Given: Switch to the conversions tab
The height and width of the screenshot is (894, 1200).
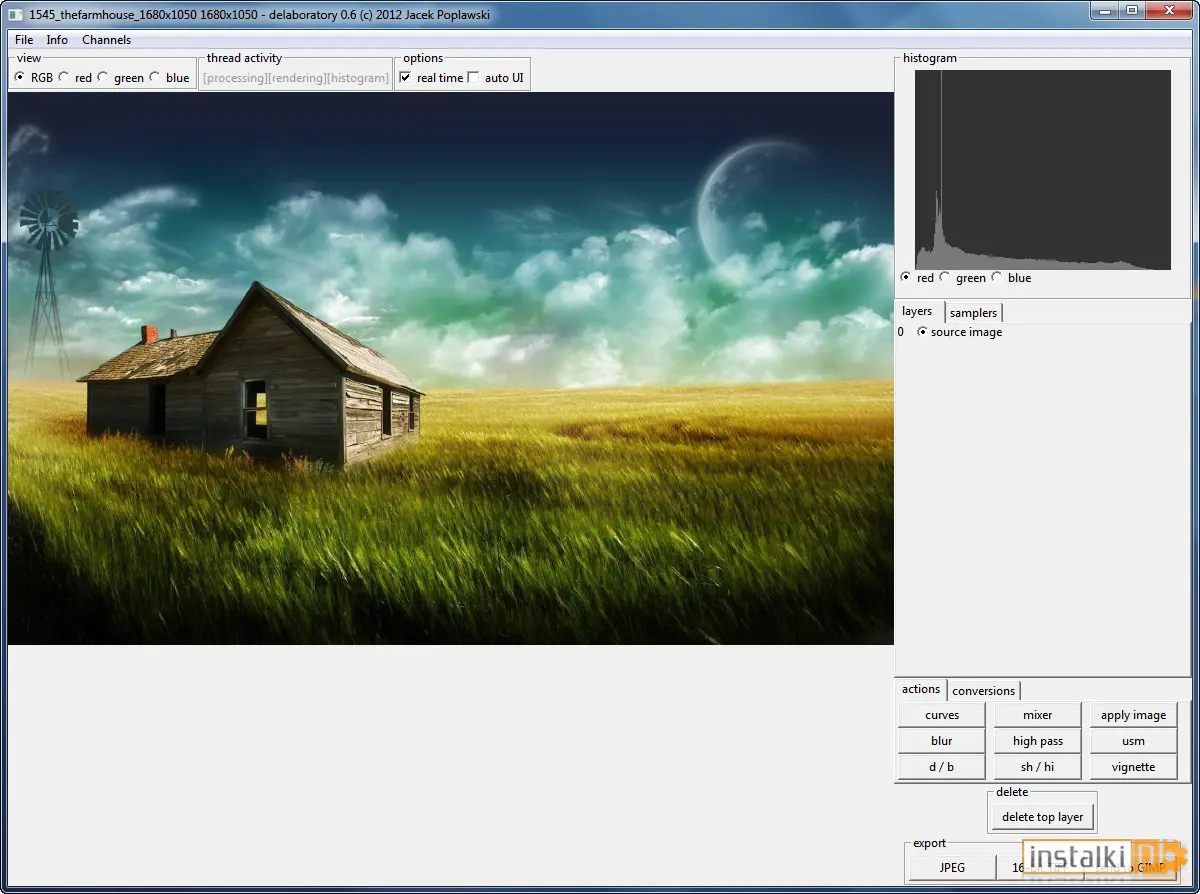Looking at the screenshot, I should (x=983, y=691).
